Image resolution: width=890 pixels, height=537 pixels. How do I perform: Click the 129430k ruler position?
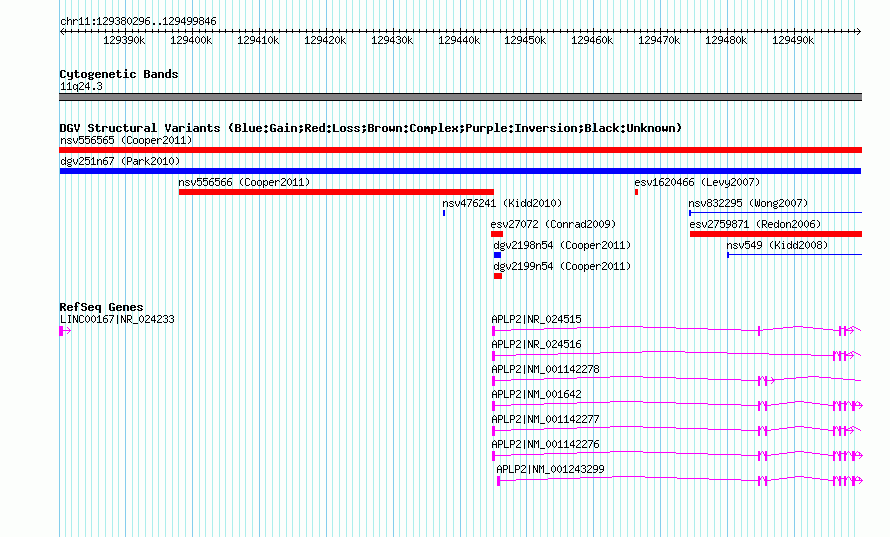click(x=392, y=40)
